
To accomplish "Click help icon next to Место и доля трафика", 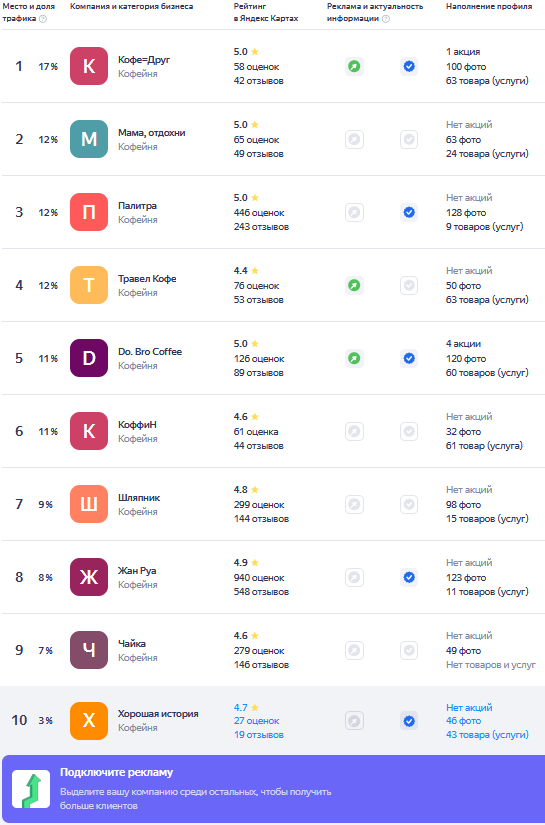I will coord(43,19).
